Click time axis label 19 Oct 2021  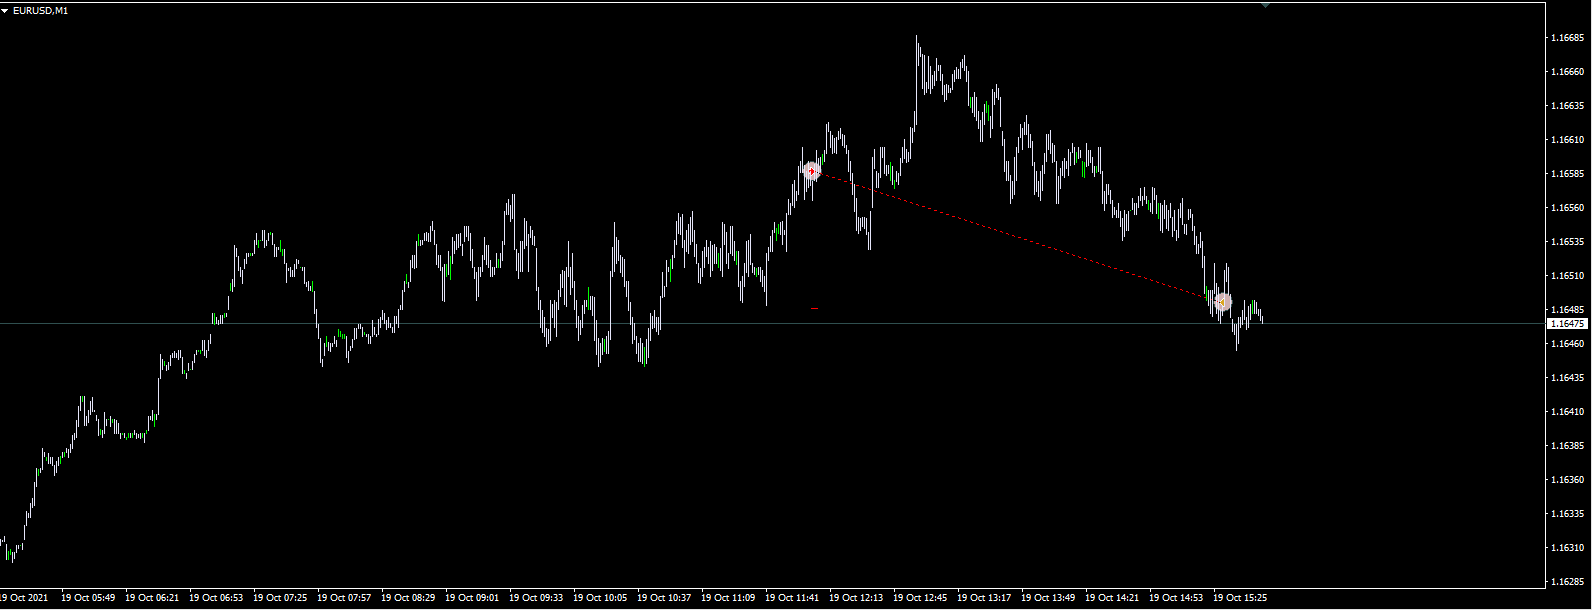pyautogui.click(x=24, y=598)
